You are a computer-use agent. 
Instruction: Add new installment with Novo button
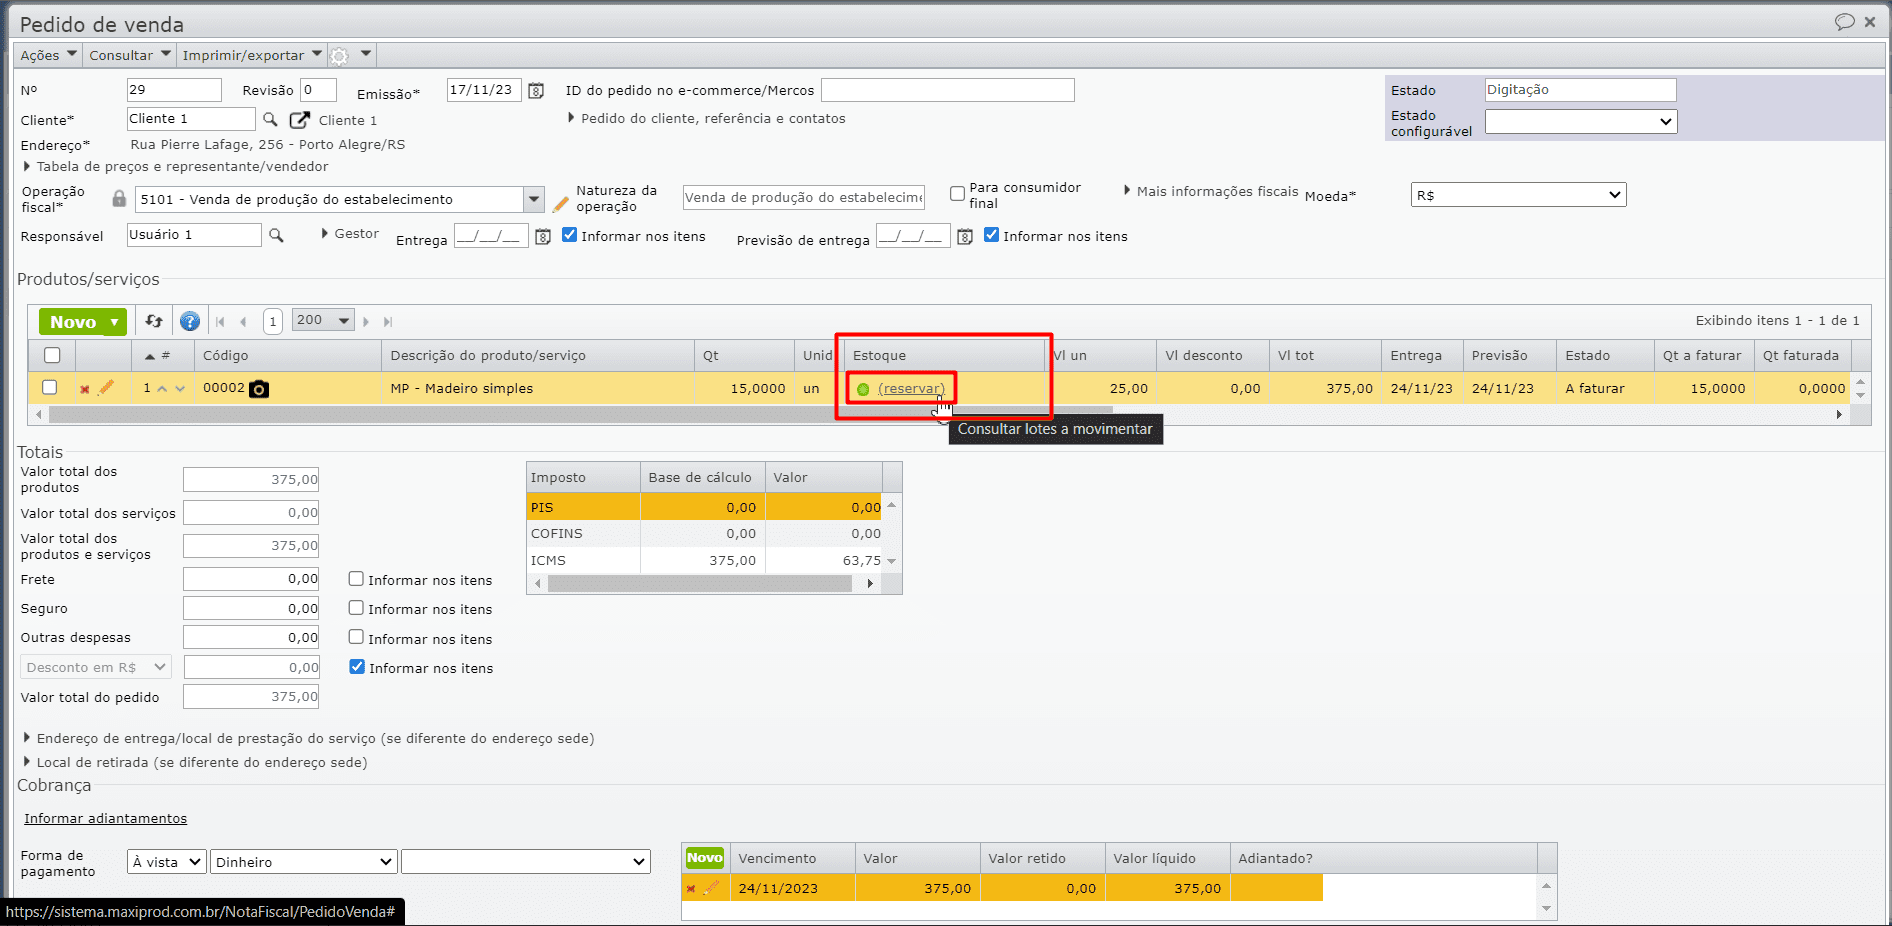(704, 858)
